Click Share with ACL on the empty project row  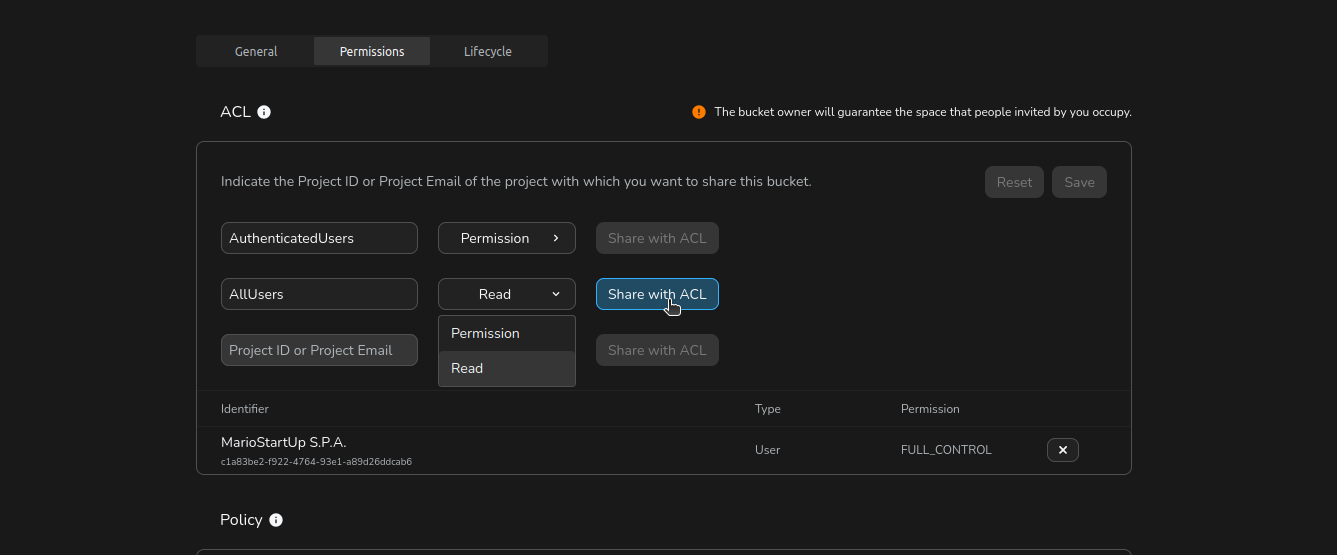(x=657, y=350)
